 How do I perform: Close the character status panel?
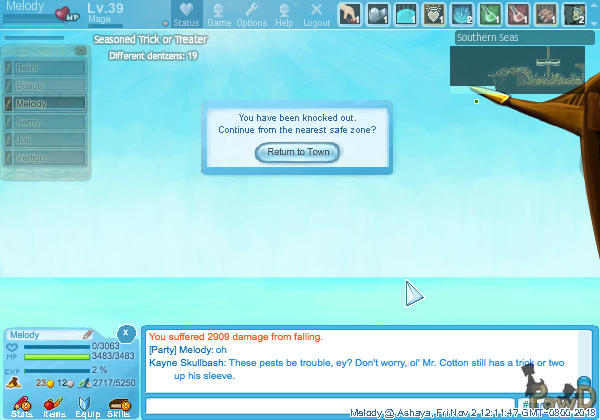click(x=125, y=333)
